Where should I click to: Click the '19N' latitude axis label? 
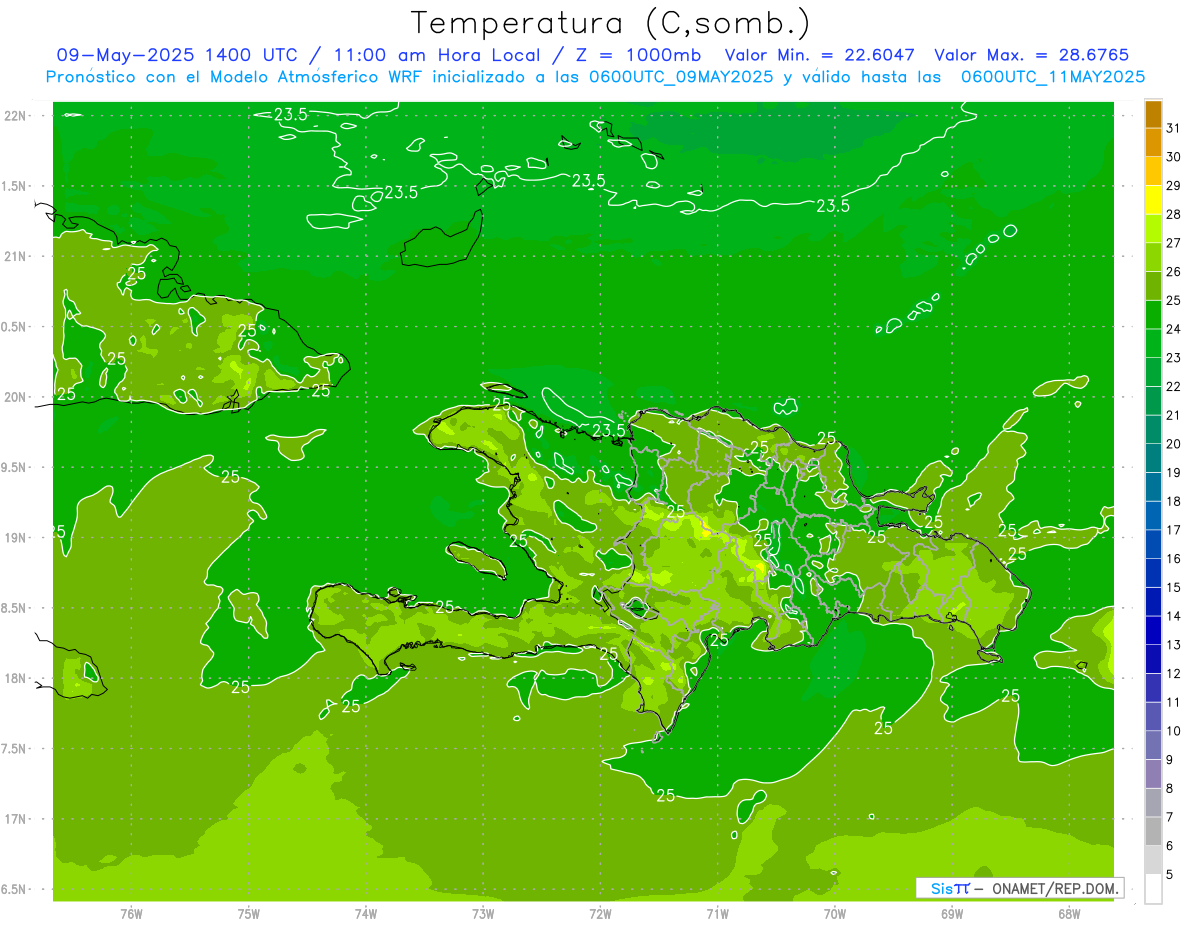(15, 538)
